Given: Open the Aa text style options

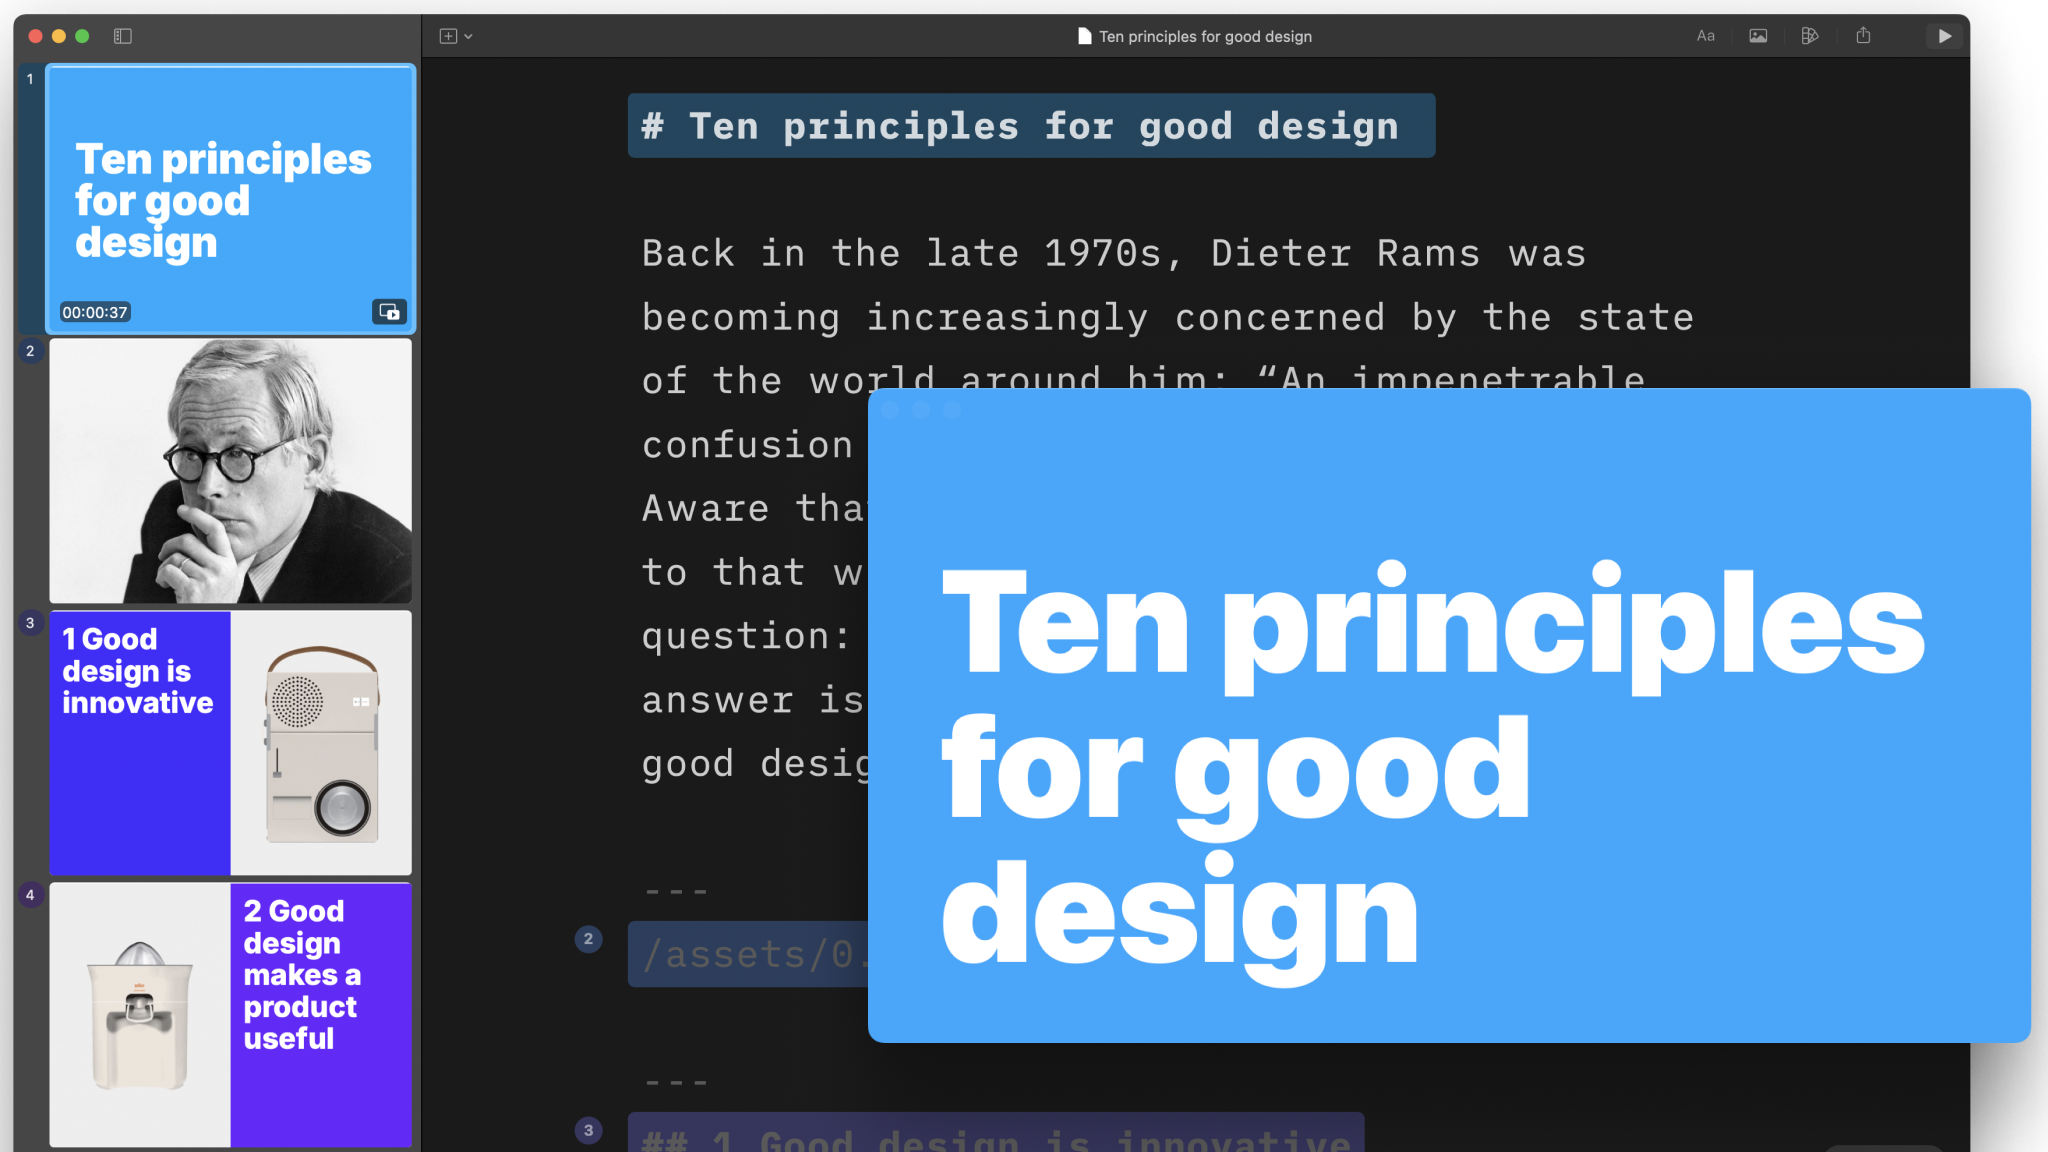Looking at the screenshot, I should (x=1705, y=36).
